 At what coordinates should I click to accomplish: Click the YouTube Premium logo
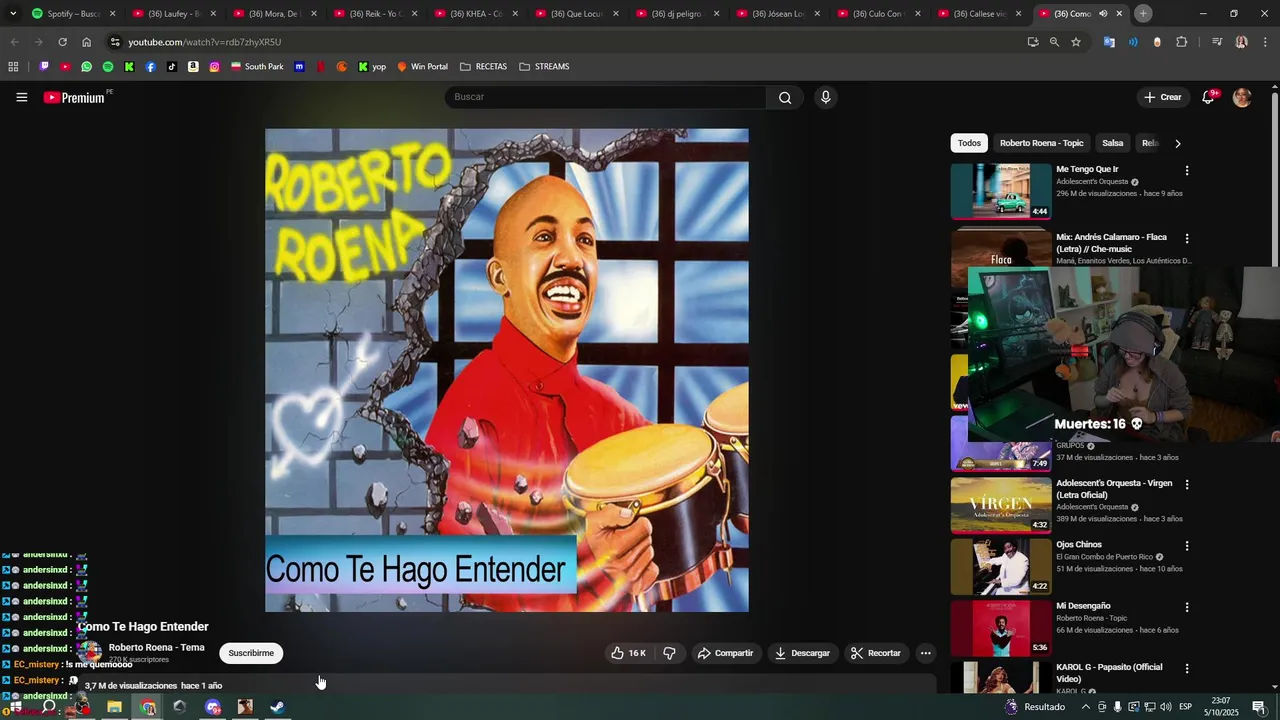click(x=75, y=97)
